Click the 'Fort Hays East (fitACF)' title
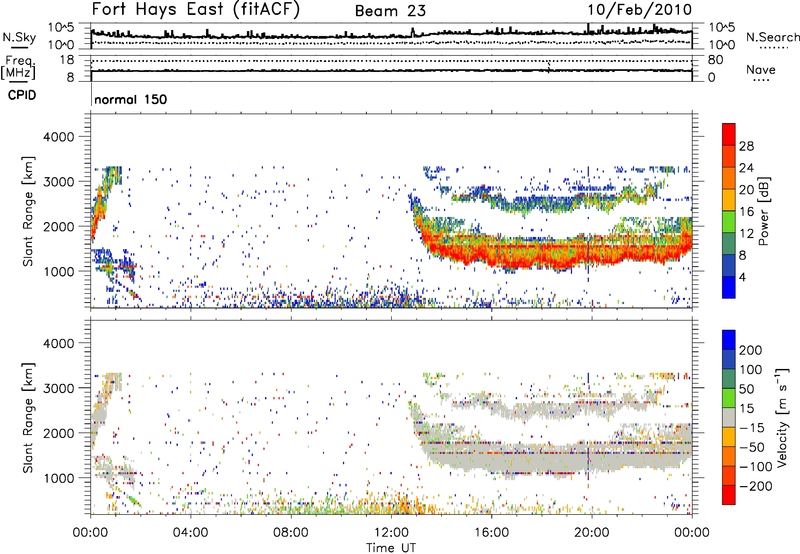 (x=196, y=10)
